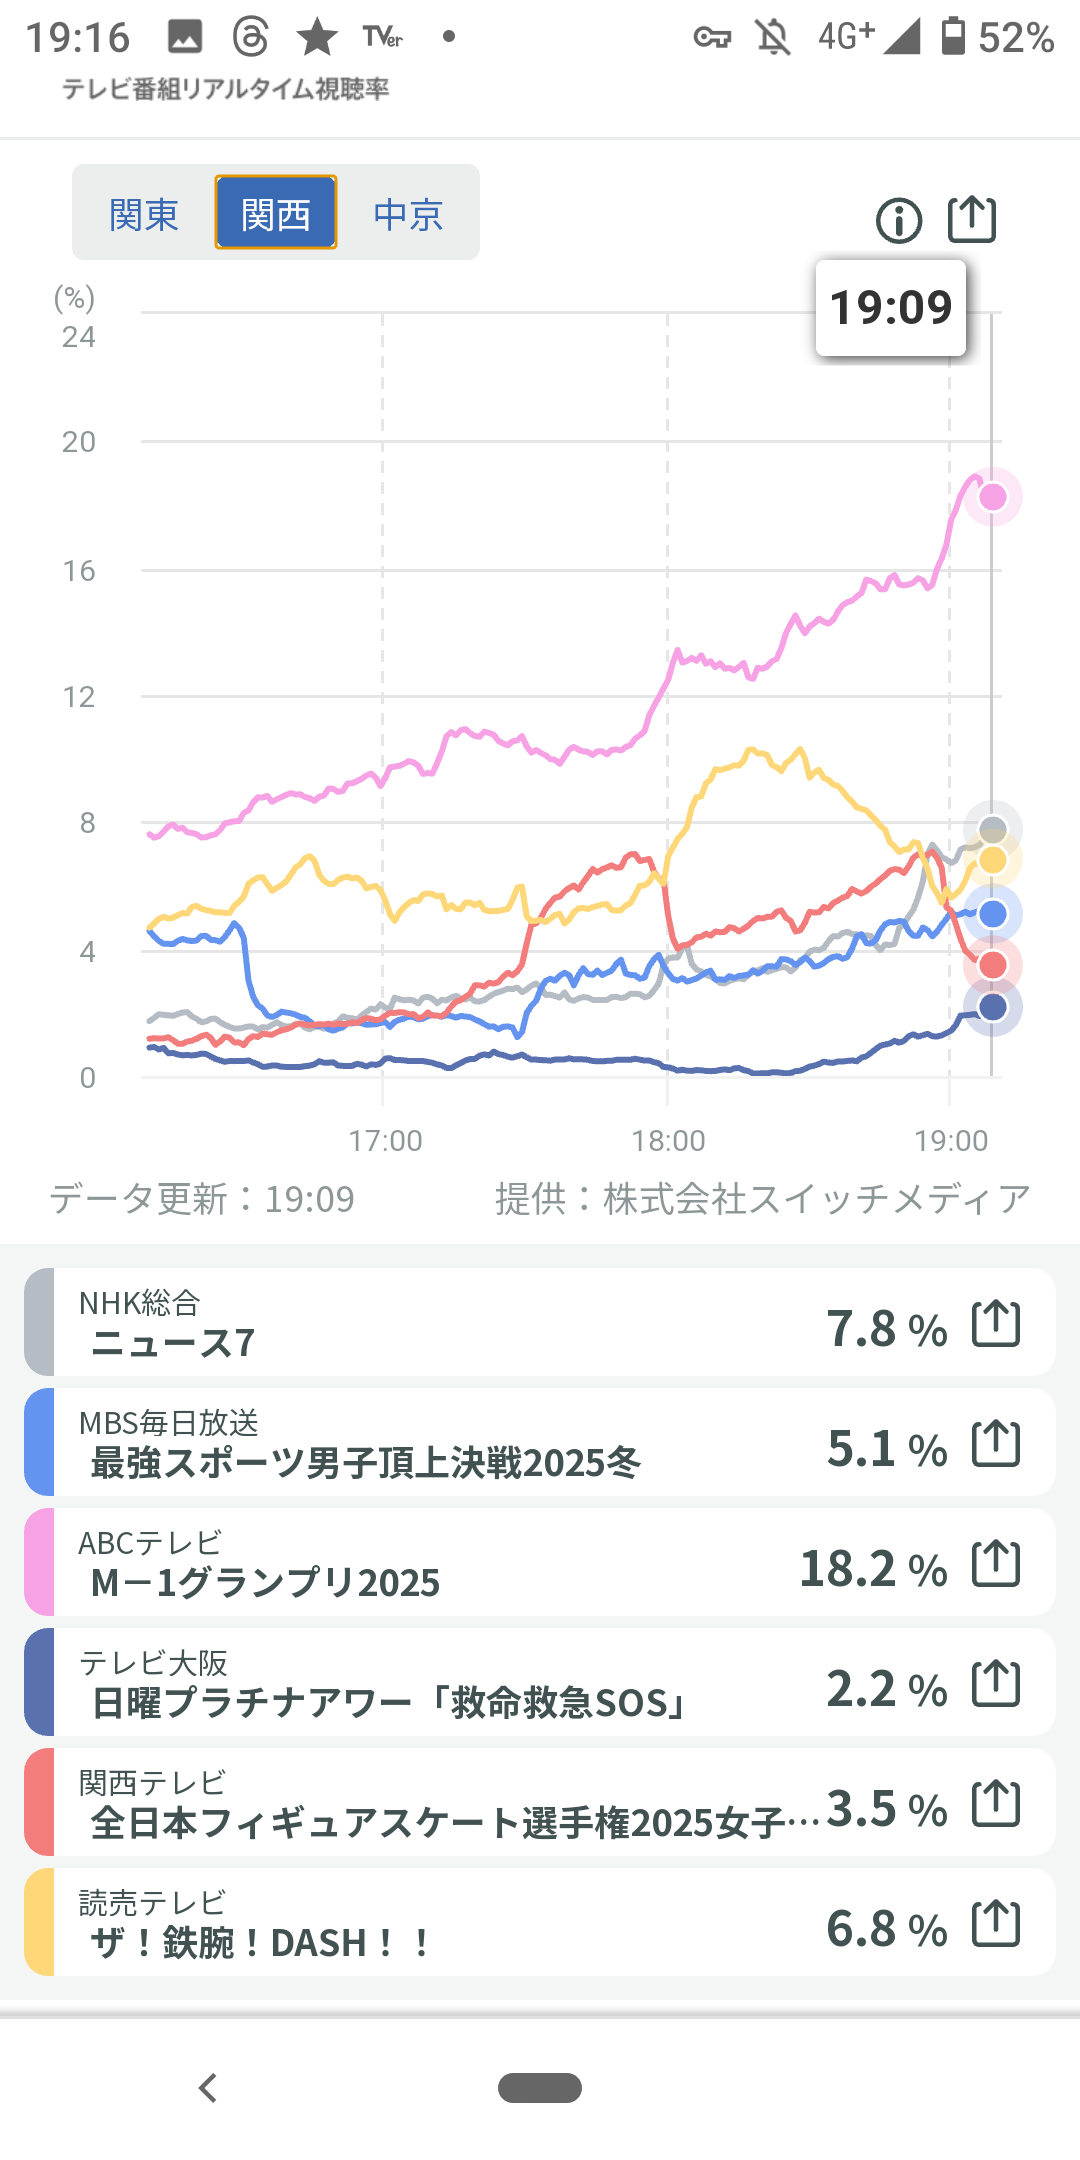The width and height of the screenshot is (1080, 2160).
Task: Tap the yellow color bar for 読売テレビ
Action: click(39, 1923)
